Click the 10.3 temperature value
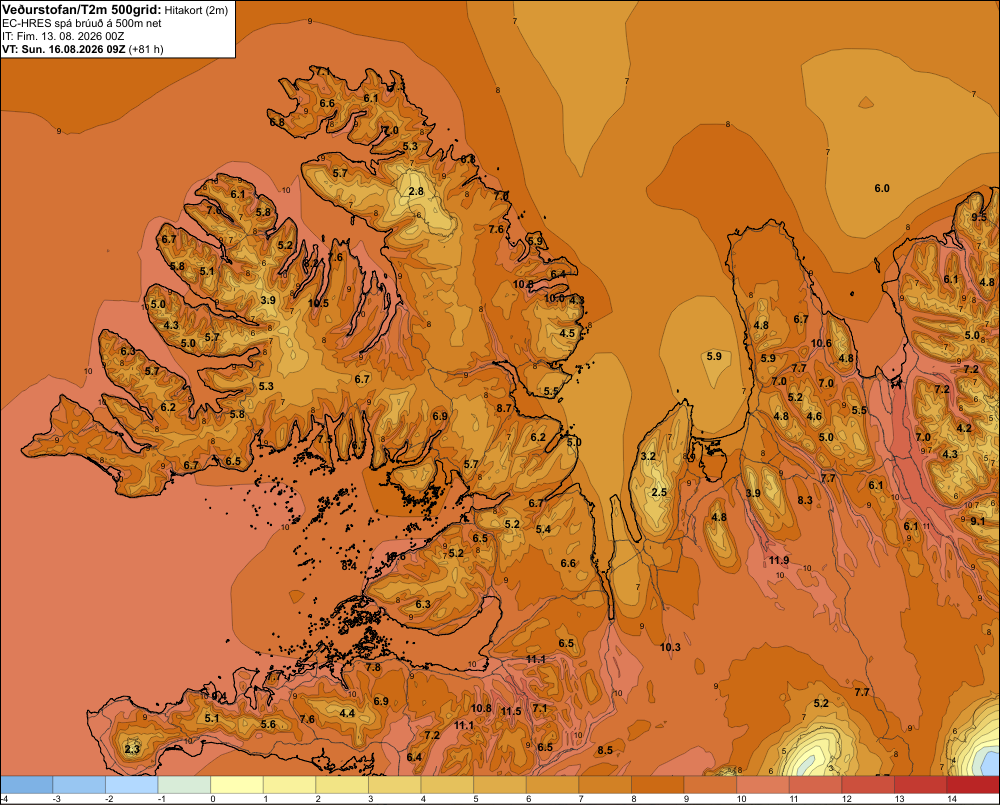Image resolution: width=1000 pixels, height=805 pixels. pyautogui.click(x=670, y=647)
